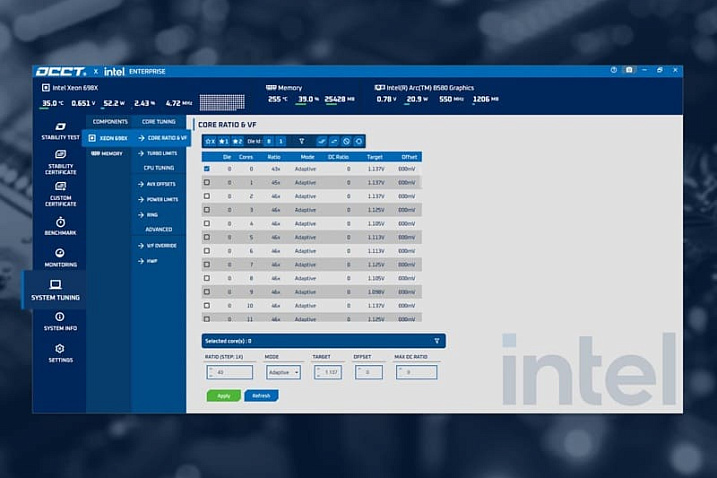Click the Offset column header

pos(409,157)
